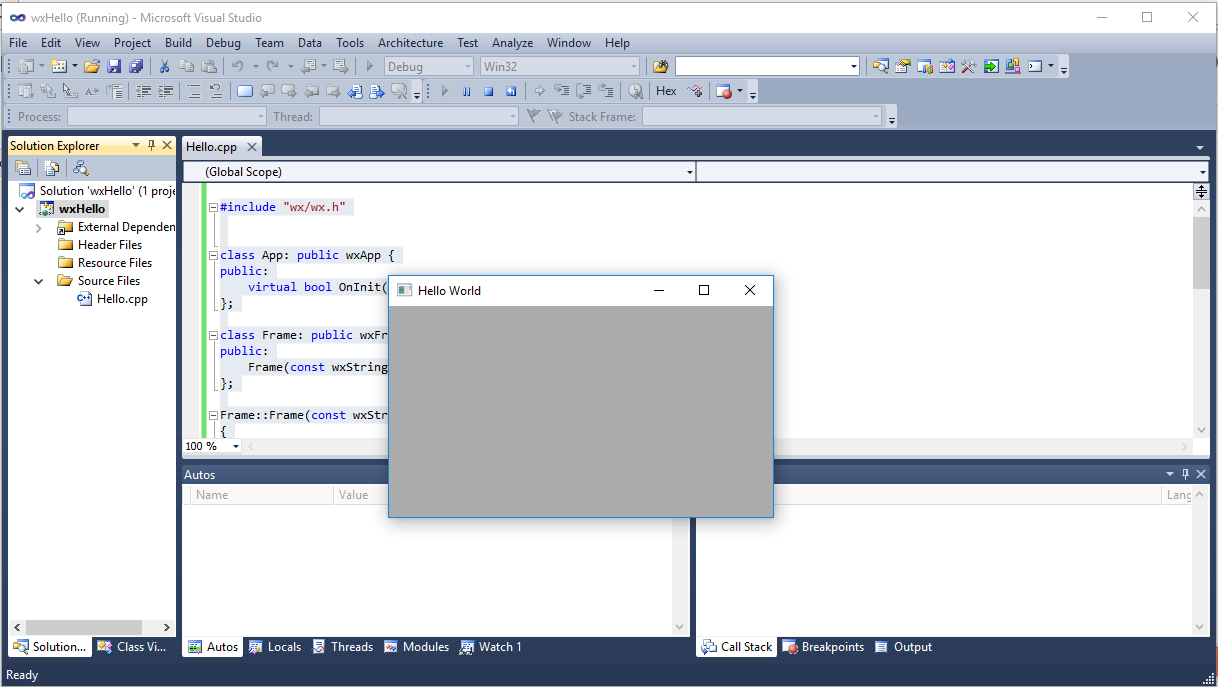Open the Debug menu
The height and width of the screenshot is (687, 1218).
click(x=222, y=43)
